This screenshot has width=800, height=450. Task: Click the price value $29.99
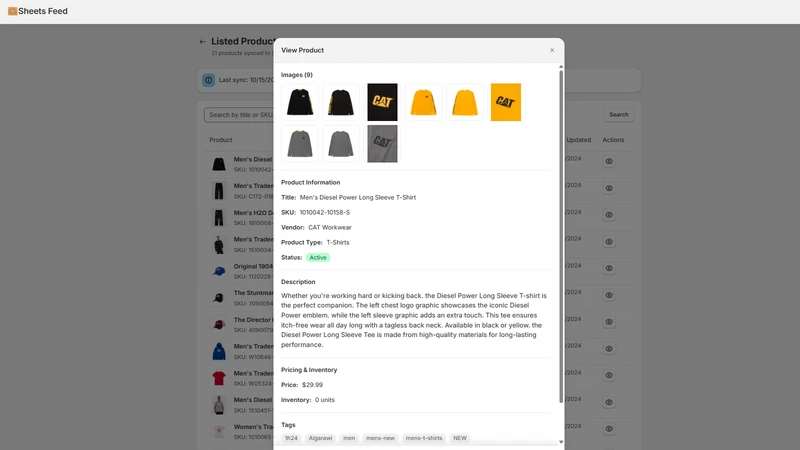pyautogui.click(x=312, y=385)
